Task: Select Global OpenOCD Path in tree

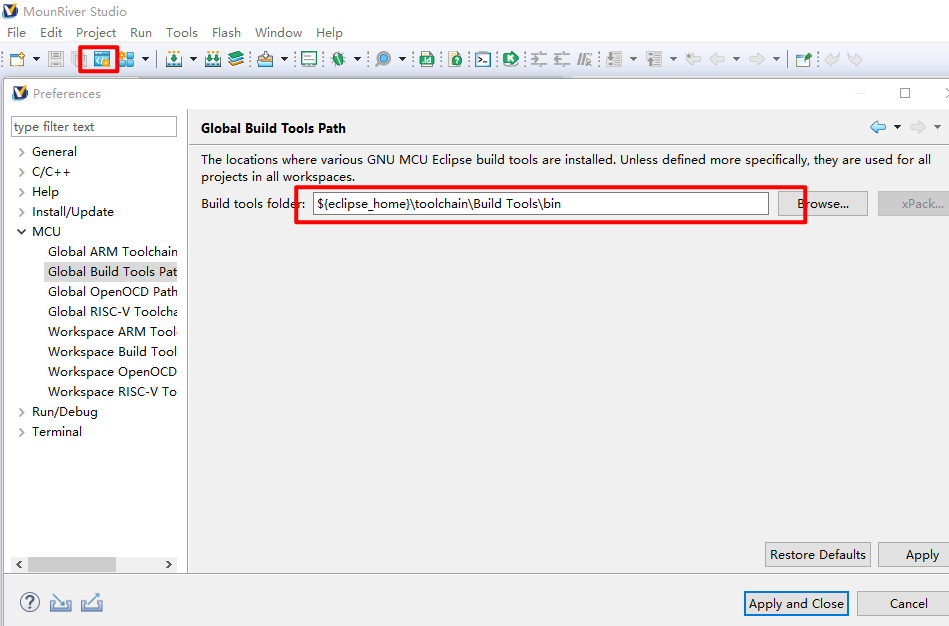Action: click(x=112, y=292)
